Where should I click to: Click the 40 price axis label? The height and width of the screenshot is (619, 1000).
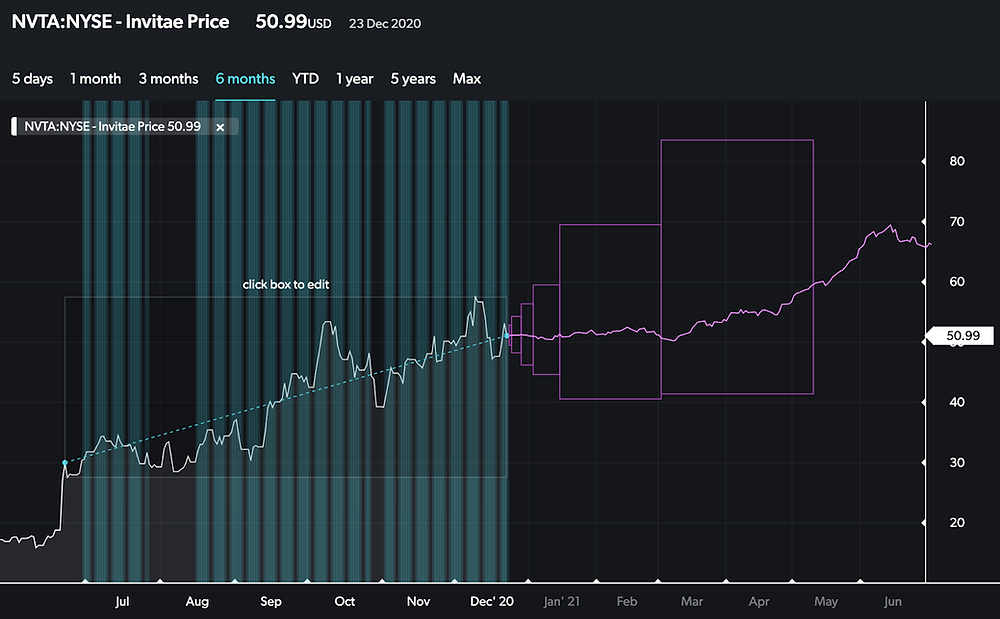(957, 402)
